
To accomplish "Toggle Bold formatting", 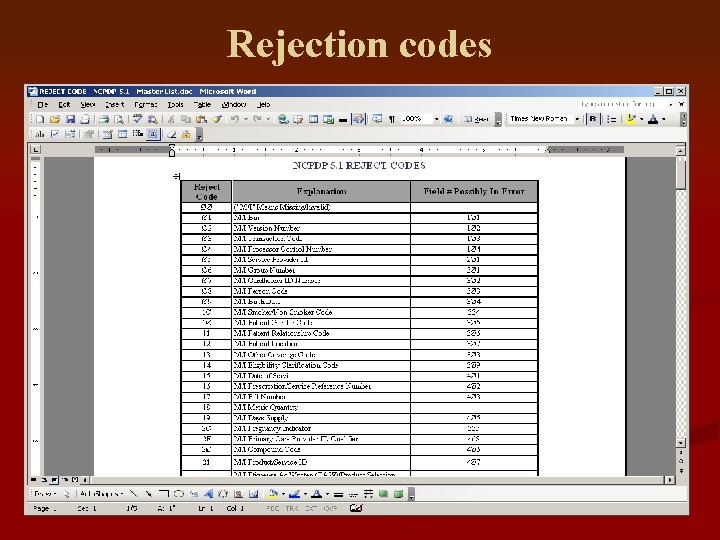I will pos(593,119).
